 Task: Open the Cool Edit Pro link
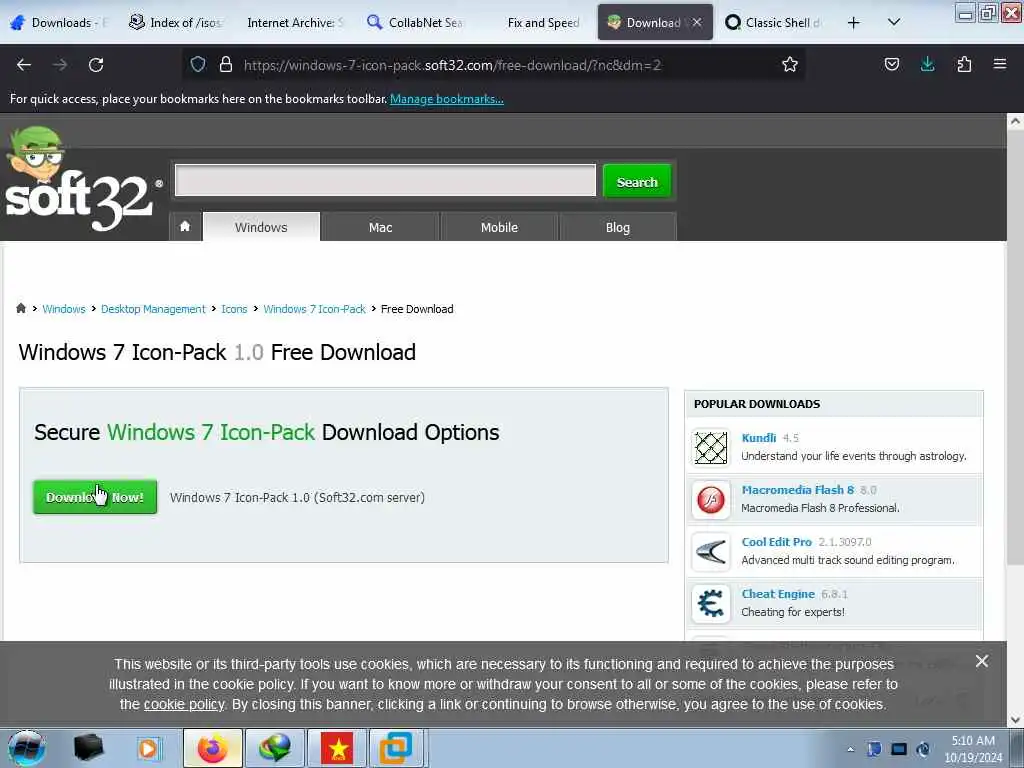776,541
